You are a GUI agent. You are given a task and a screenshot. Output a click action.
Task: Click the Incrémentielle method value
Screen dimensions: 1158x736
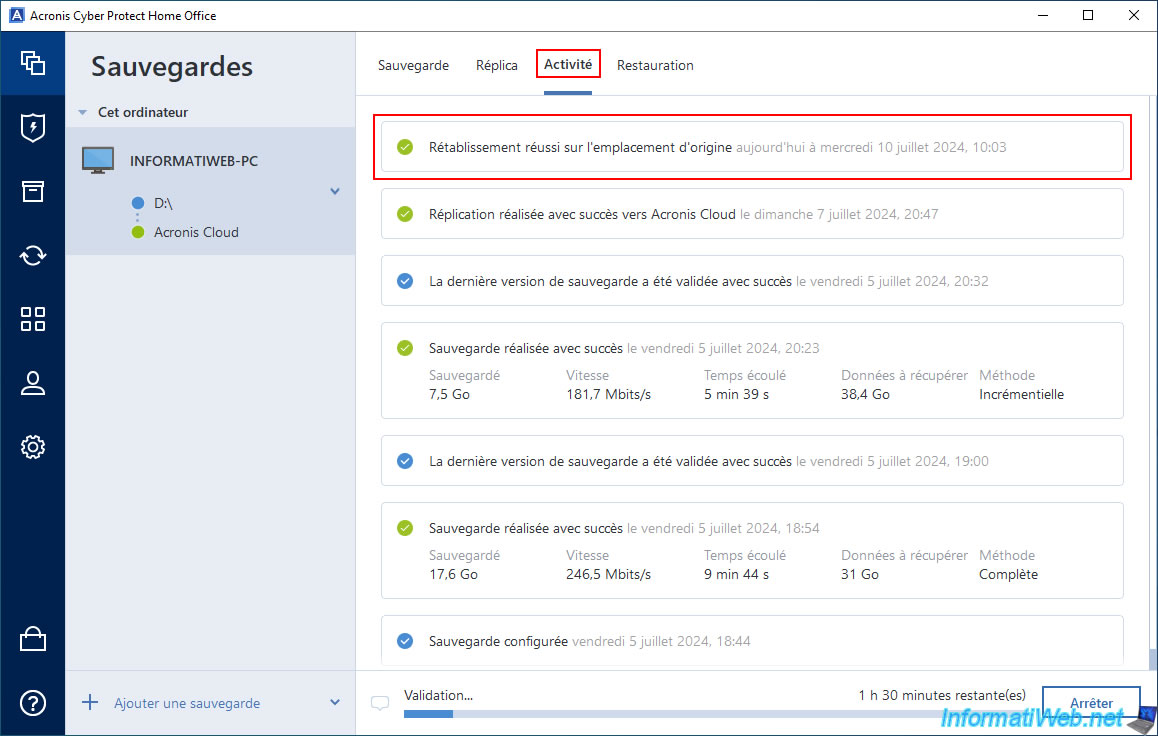(1021, 394)
